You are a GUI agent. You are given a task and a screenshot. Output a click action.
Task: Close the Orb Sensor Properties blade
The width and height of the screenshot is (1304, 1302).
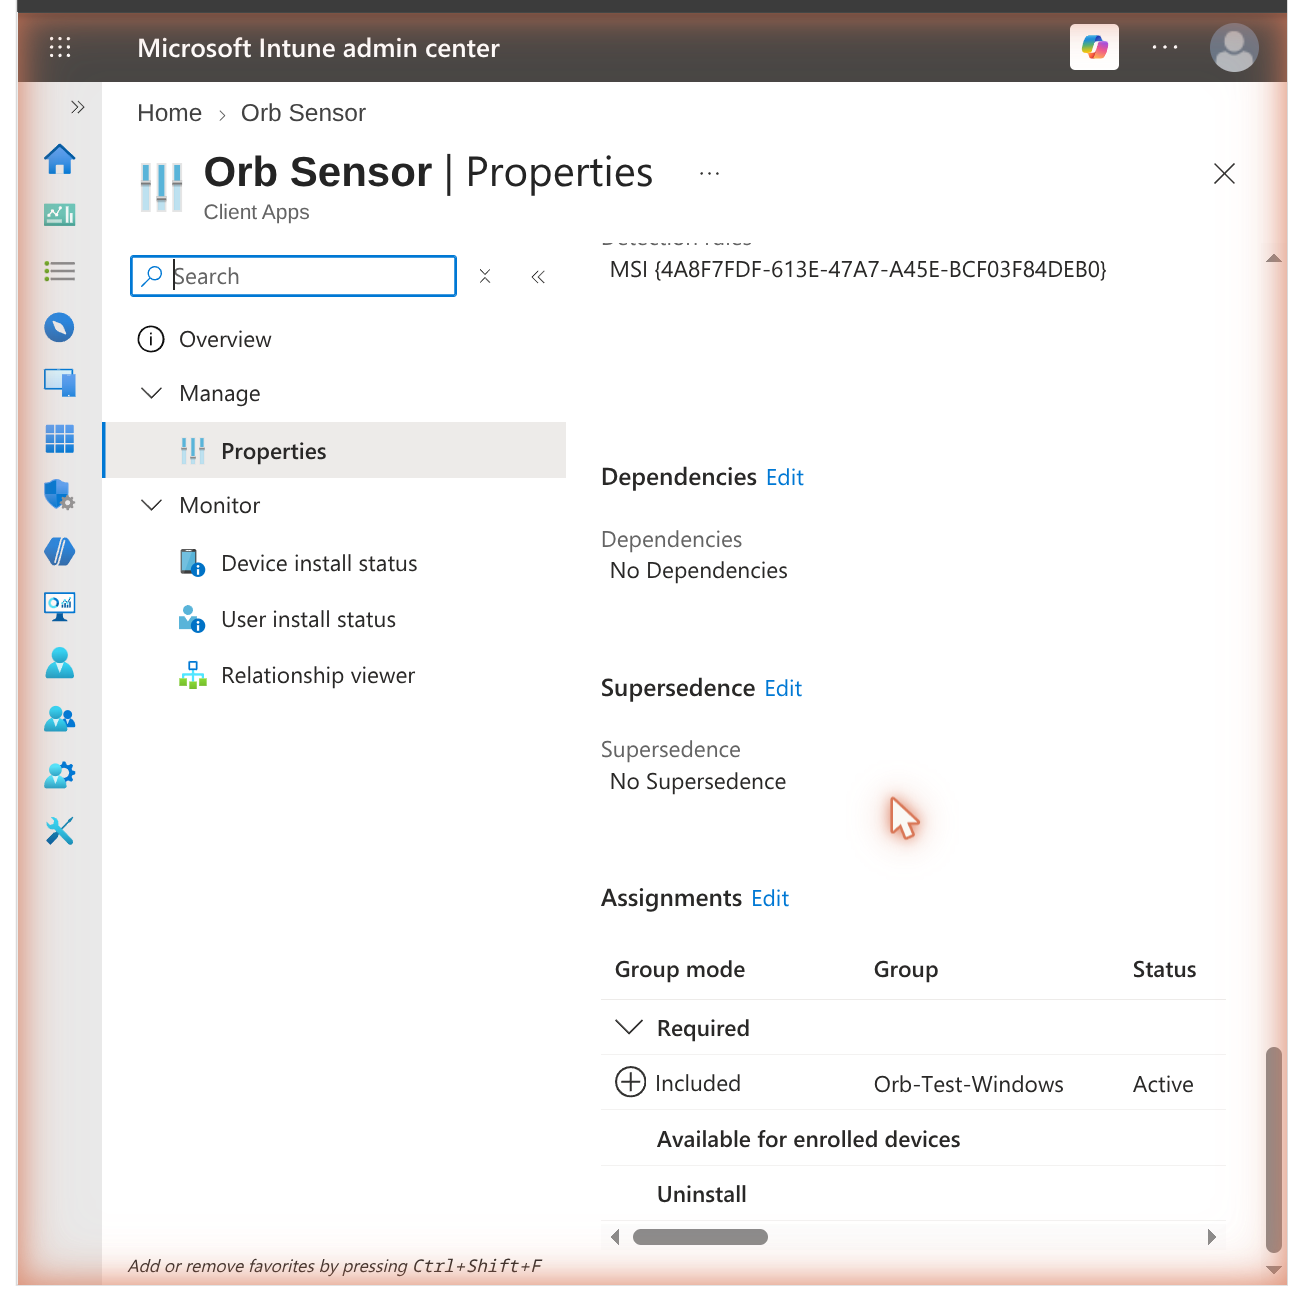pos(1224,174)
